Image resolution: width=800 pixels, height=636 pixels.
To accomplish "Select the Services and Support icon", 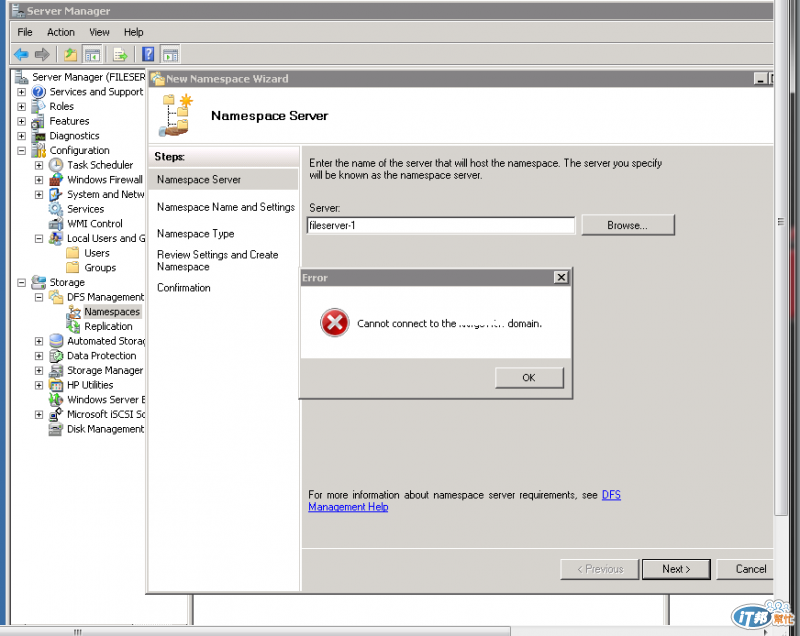I will click(39, 92).
